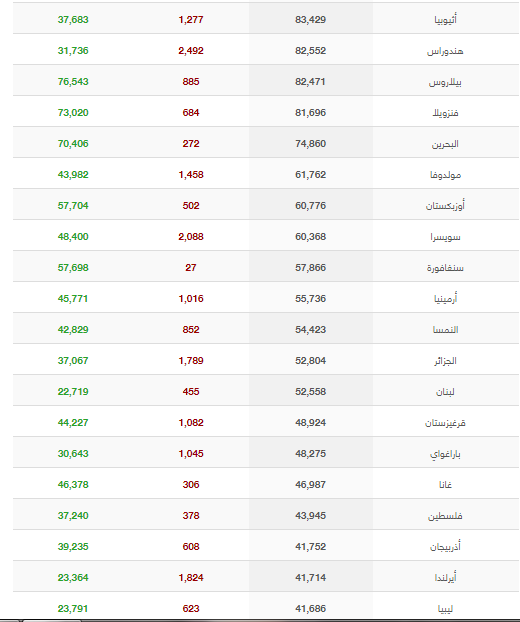Select the النمسا total cases 54,423
520x622 pixels.
click(310, 330)
